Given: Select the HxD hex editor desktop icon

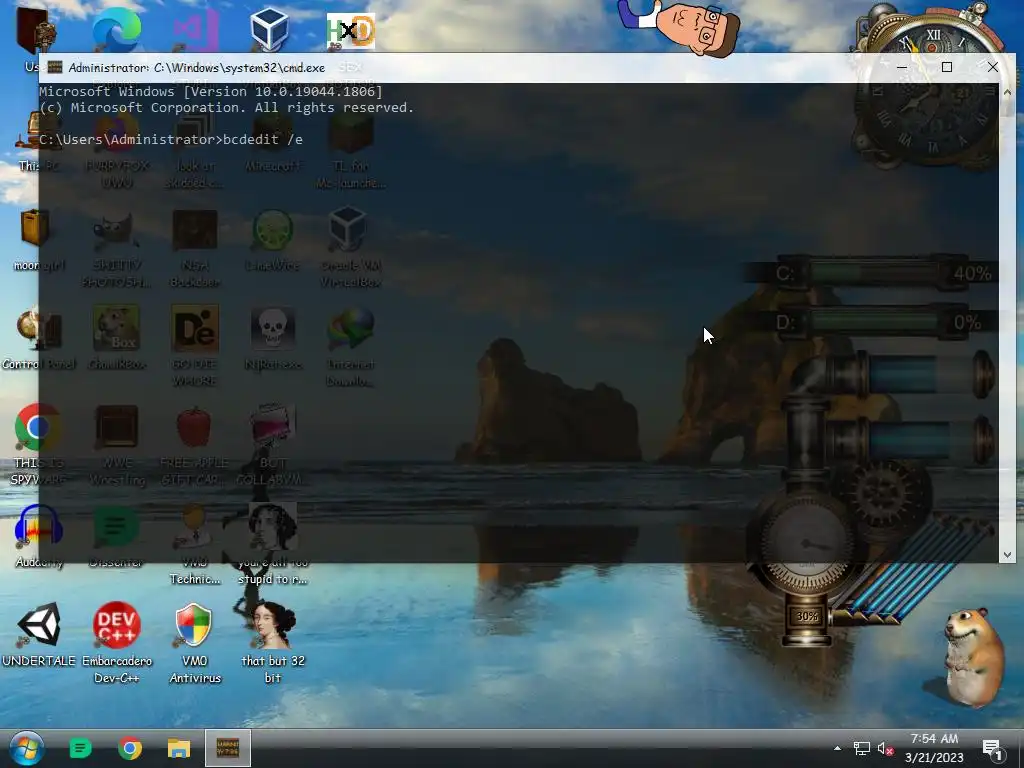Looking at the screenshot, I should coord(351,31).
